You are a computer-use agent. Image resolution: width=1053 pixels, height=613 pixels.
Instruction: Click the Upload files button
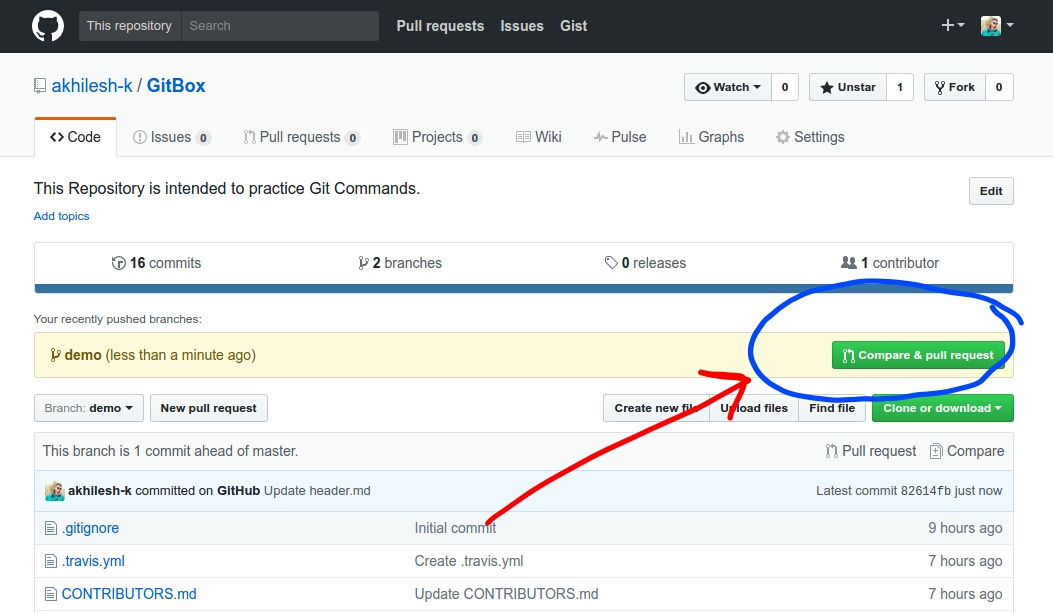pos(754,408)
